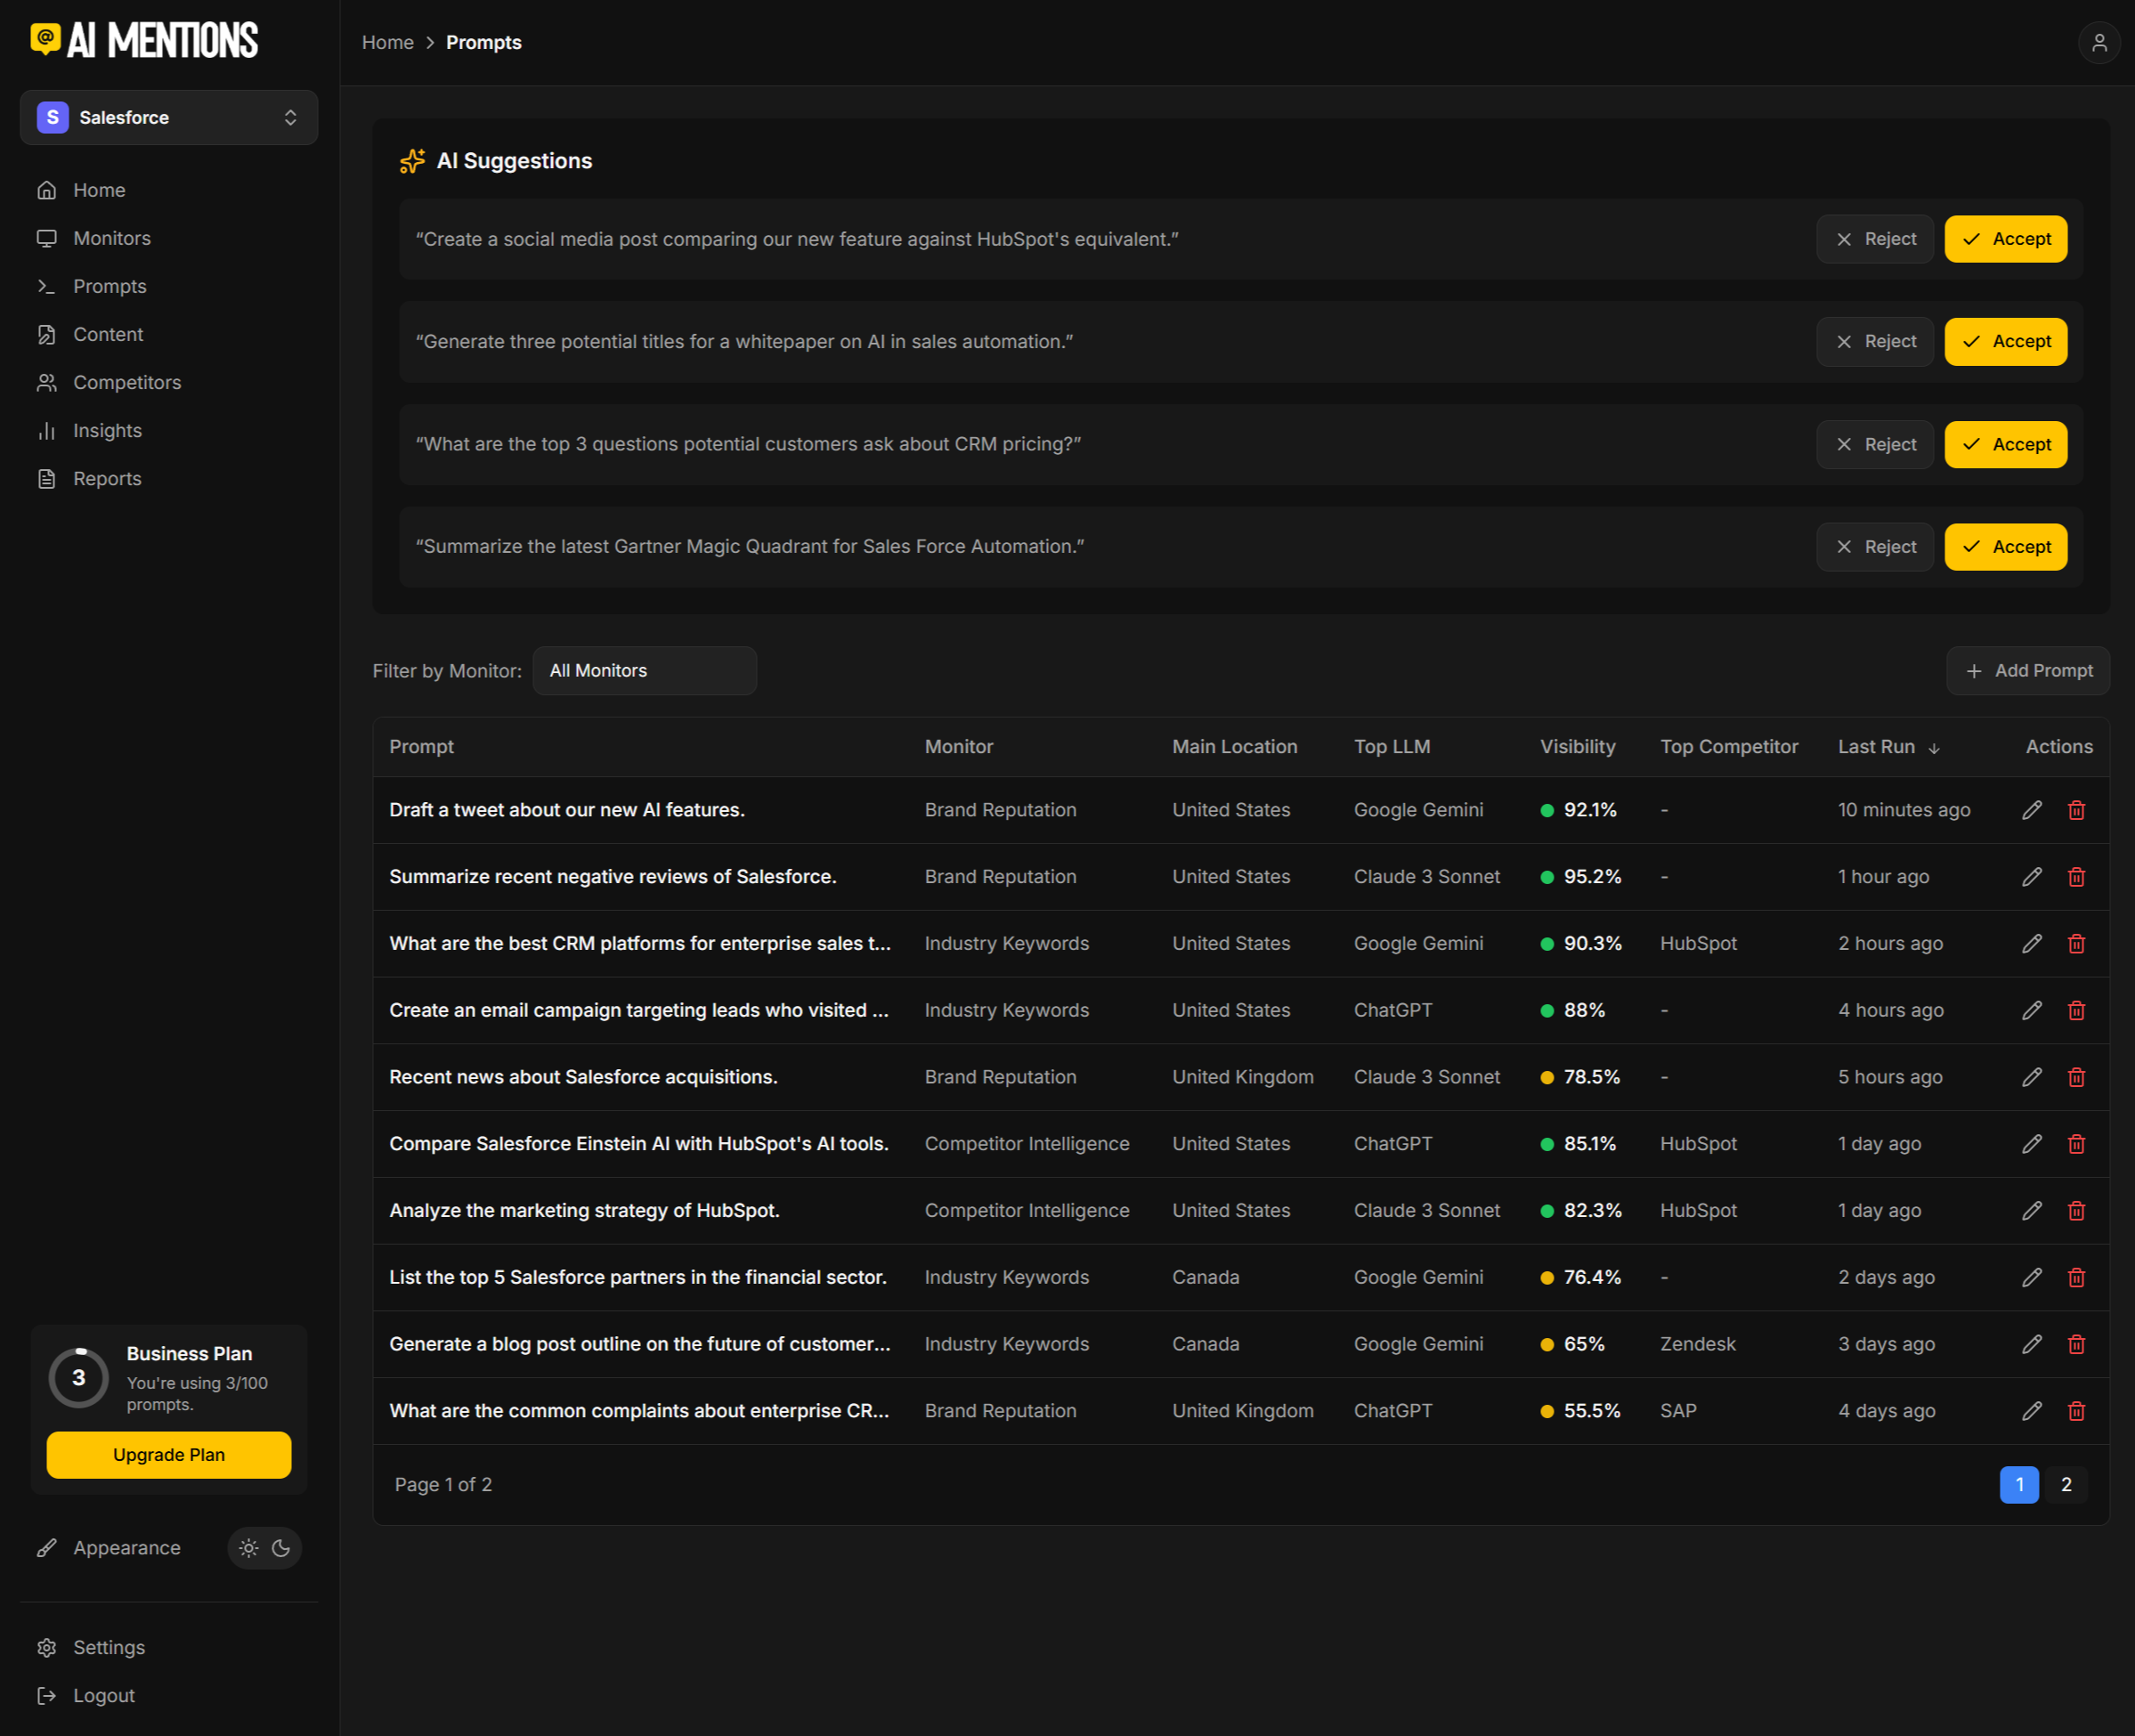Click the Top LLM column header
Image resolution: width=2135 pixels, height=1736 pixels.
coord(1392,747)
